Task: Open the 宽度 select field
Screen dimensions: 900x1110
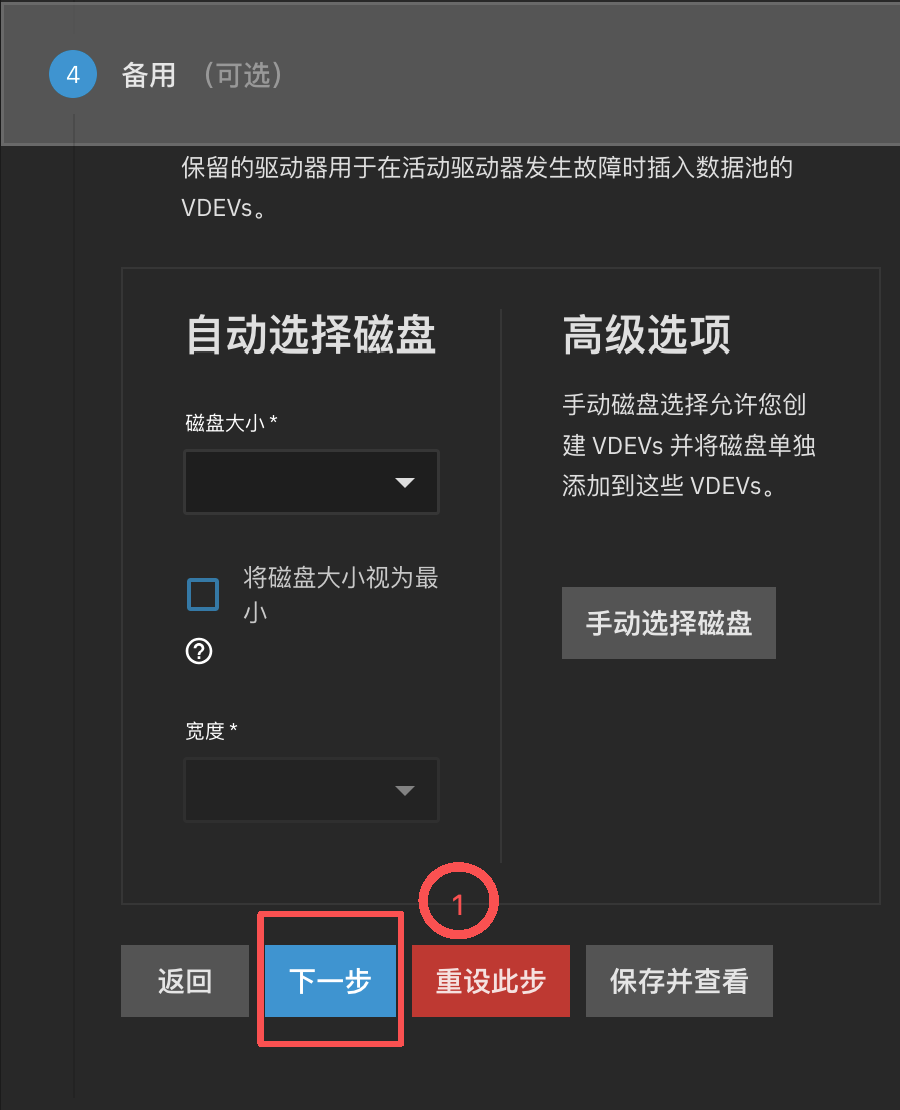Action: 312,790
